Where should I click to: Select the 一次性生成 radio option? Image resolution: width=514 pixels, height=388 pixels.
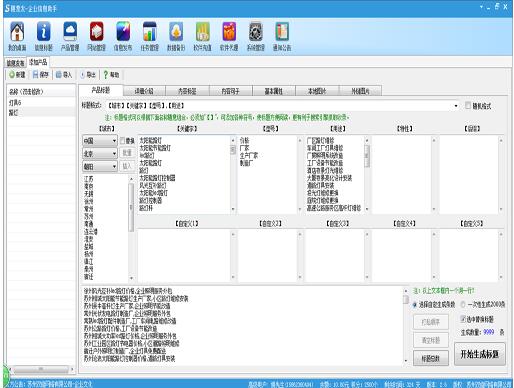[463, 304]
